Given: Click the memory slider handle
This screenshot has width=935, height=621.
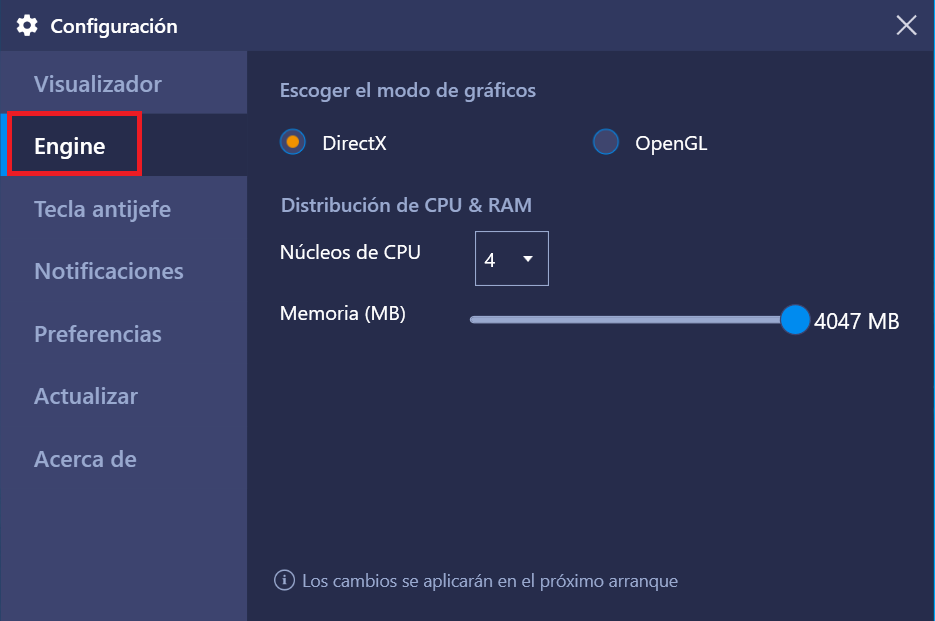Looking at the screenshot, I should click(x=795, y=320).
